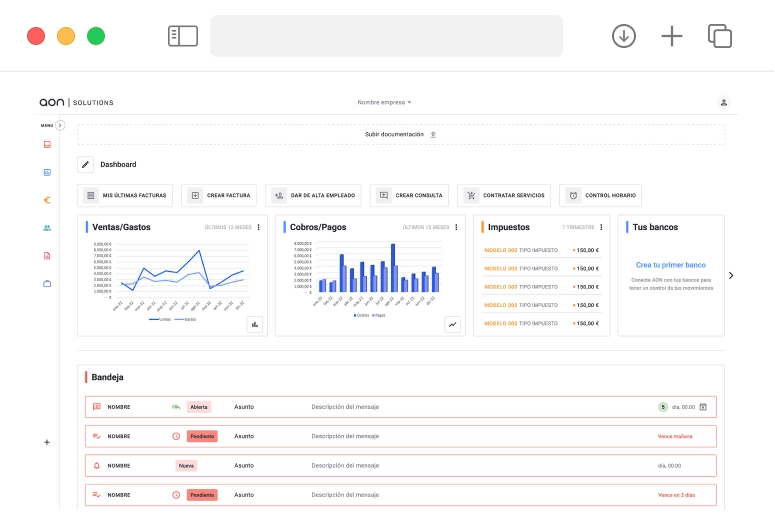Viewport: 775px width, 528px height.
Task: Open the user profile icon at top right
Action: (x=724, y=102)
